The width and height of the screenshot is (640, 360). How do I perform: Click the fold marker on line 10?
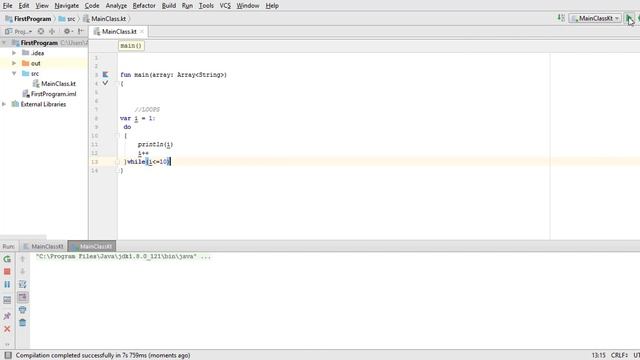click(x=117, y=136)
